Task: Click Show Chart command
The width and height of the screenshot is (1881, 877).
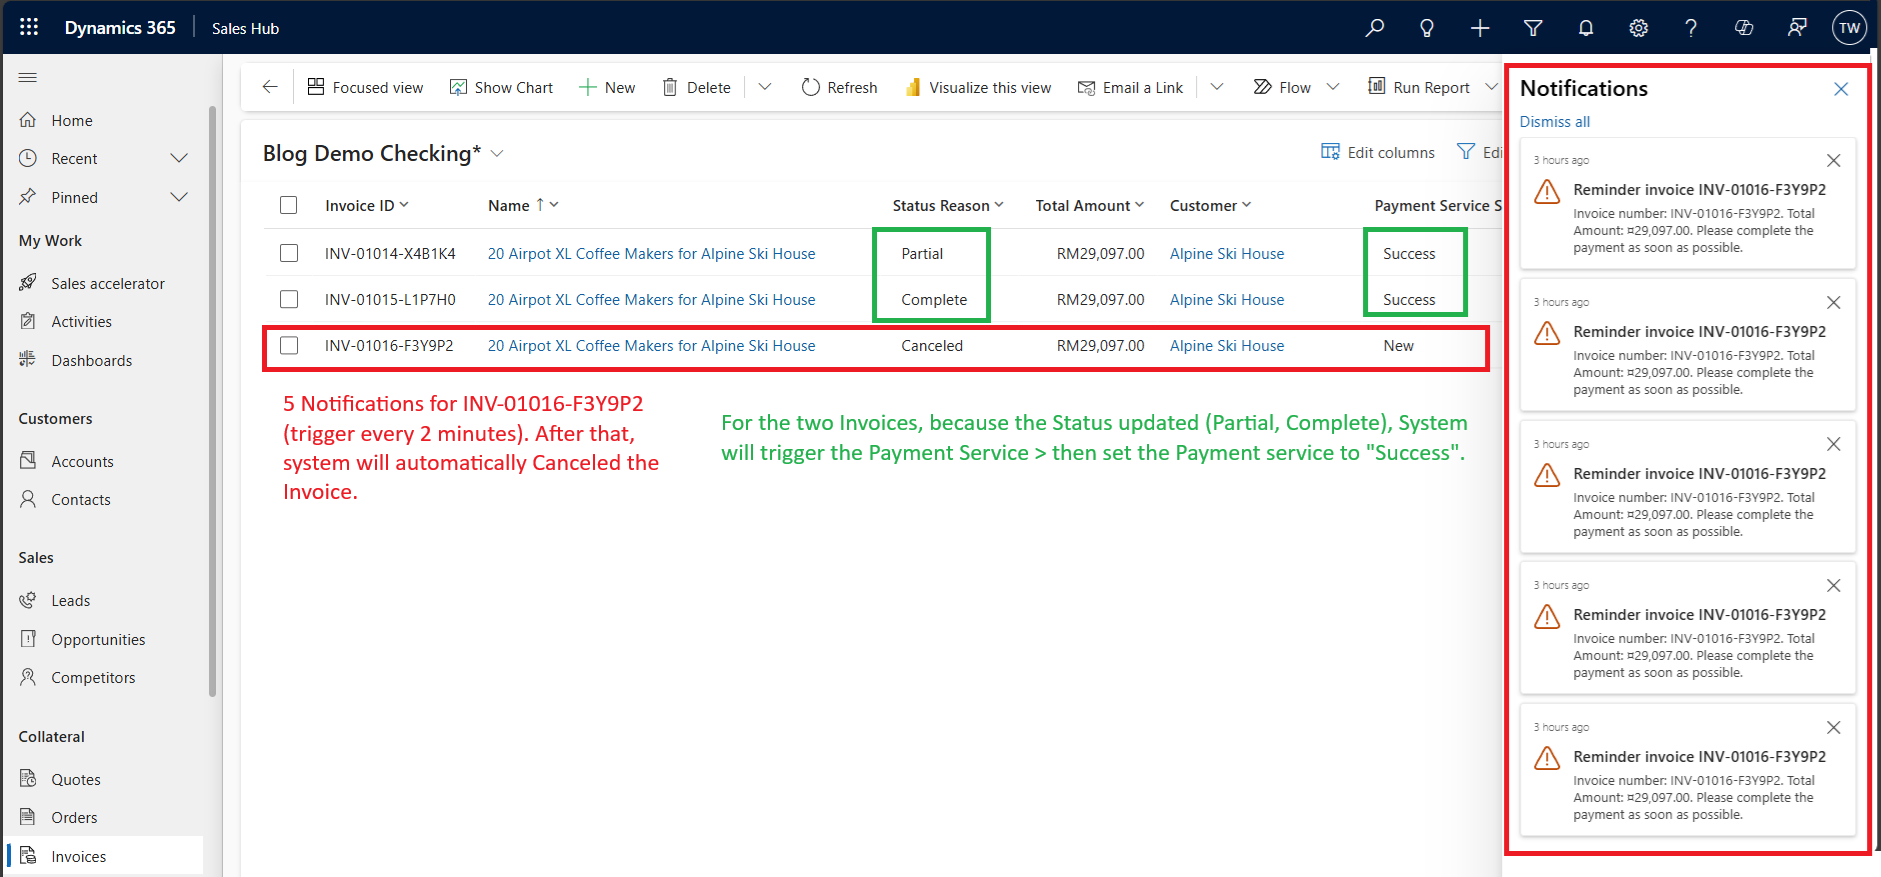Action: pos(501,87)
